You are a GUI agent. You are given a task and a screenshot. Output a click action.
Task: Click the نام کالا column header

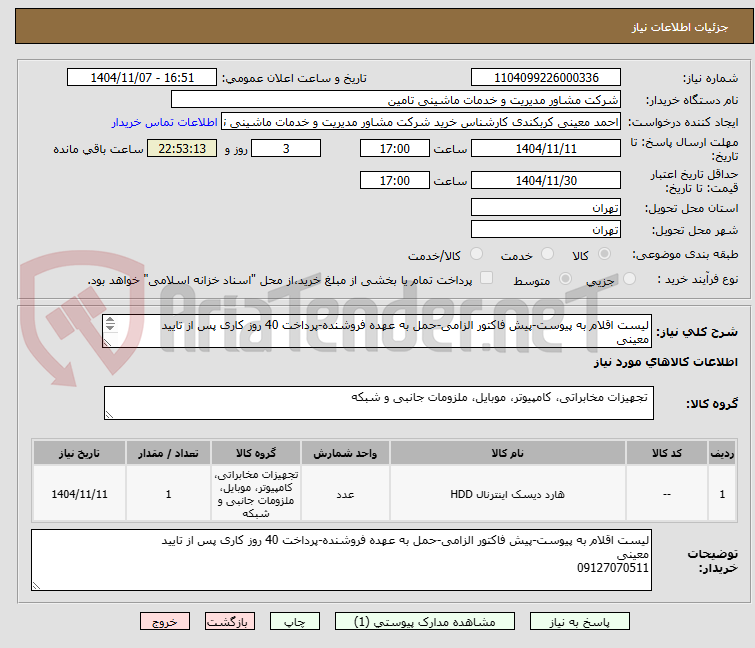coord(508,453)
